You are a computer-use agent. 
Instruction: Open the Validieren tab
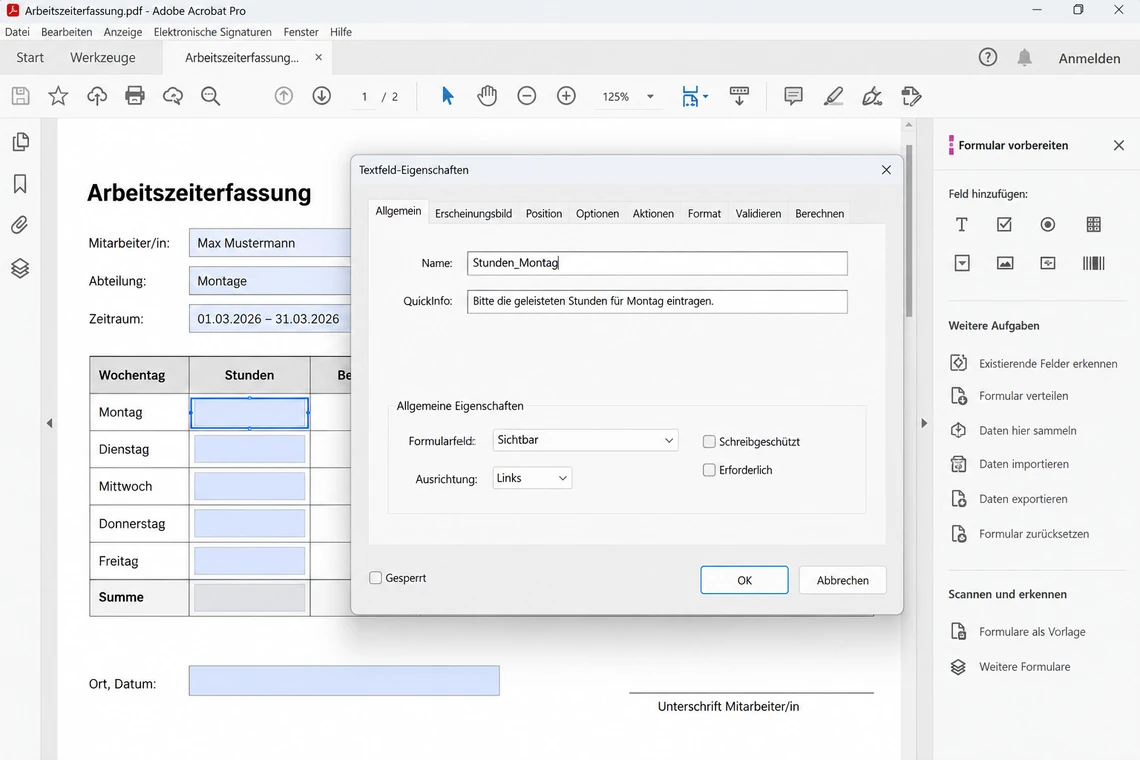click(x=758, y=213)
